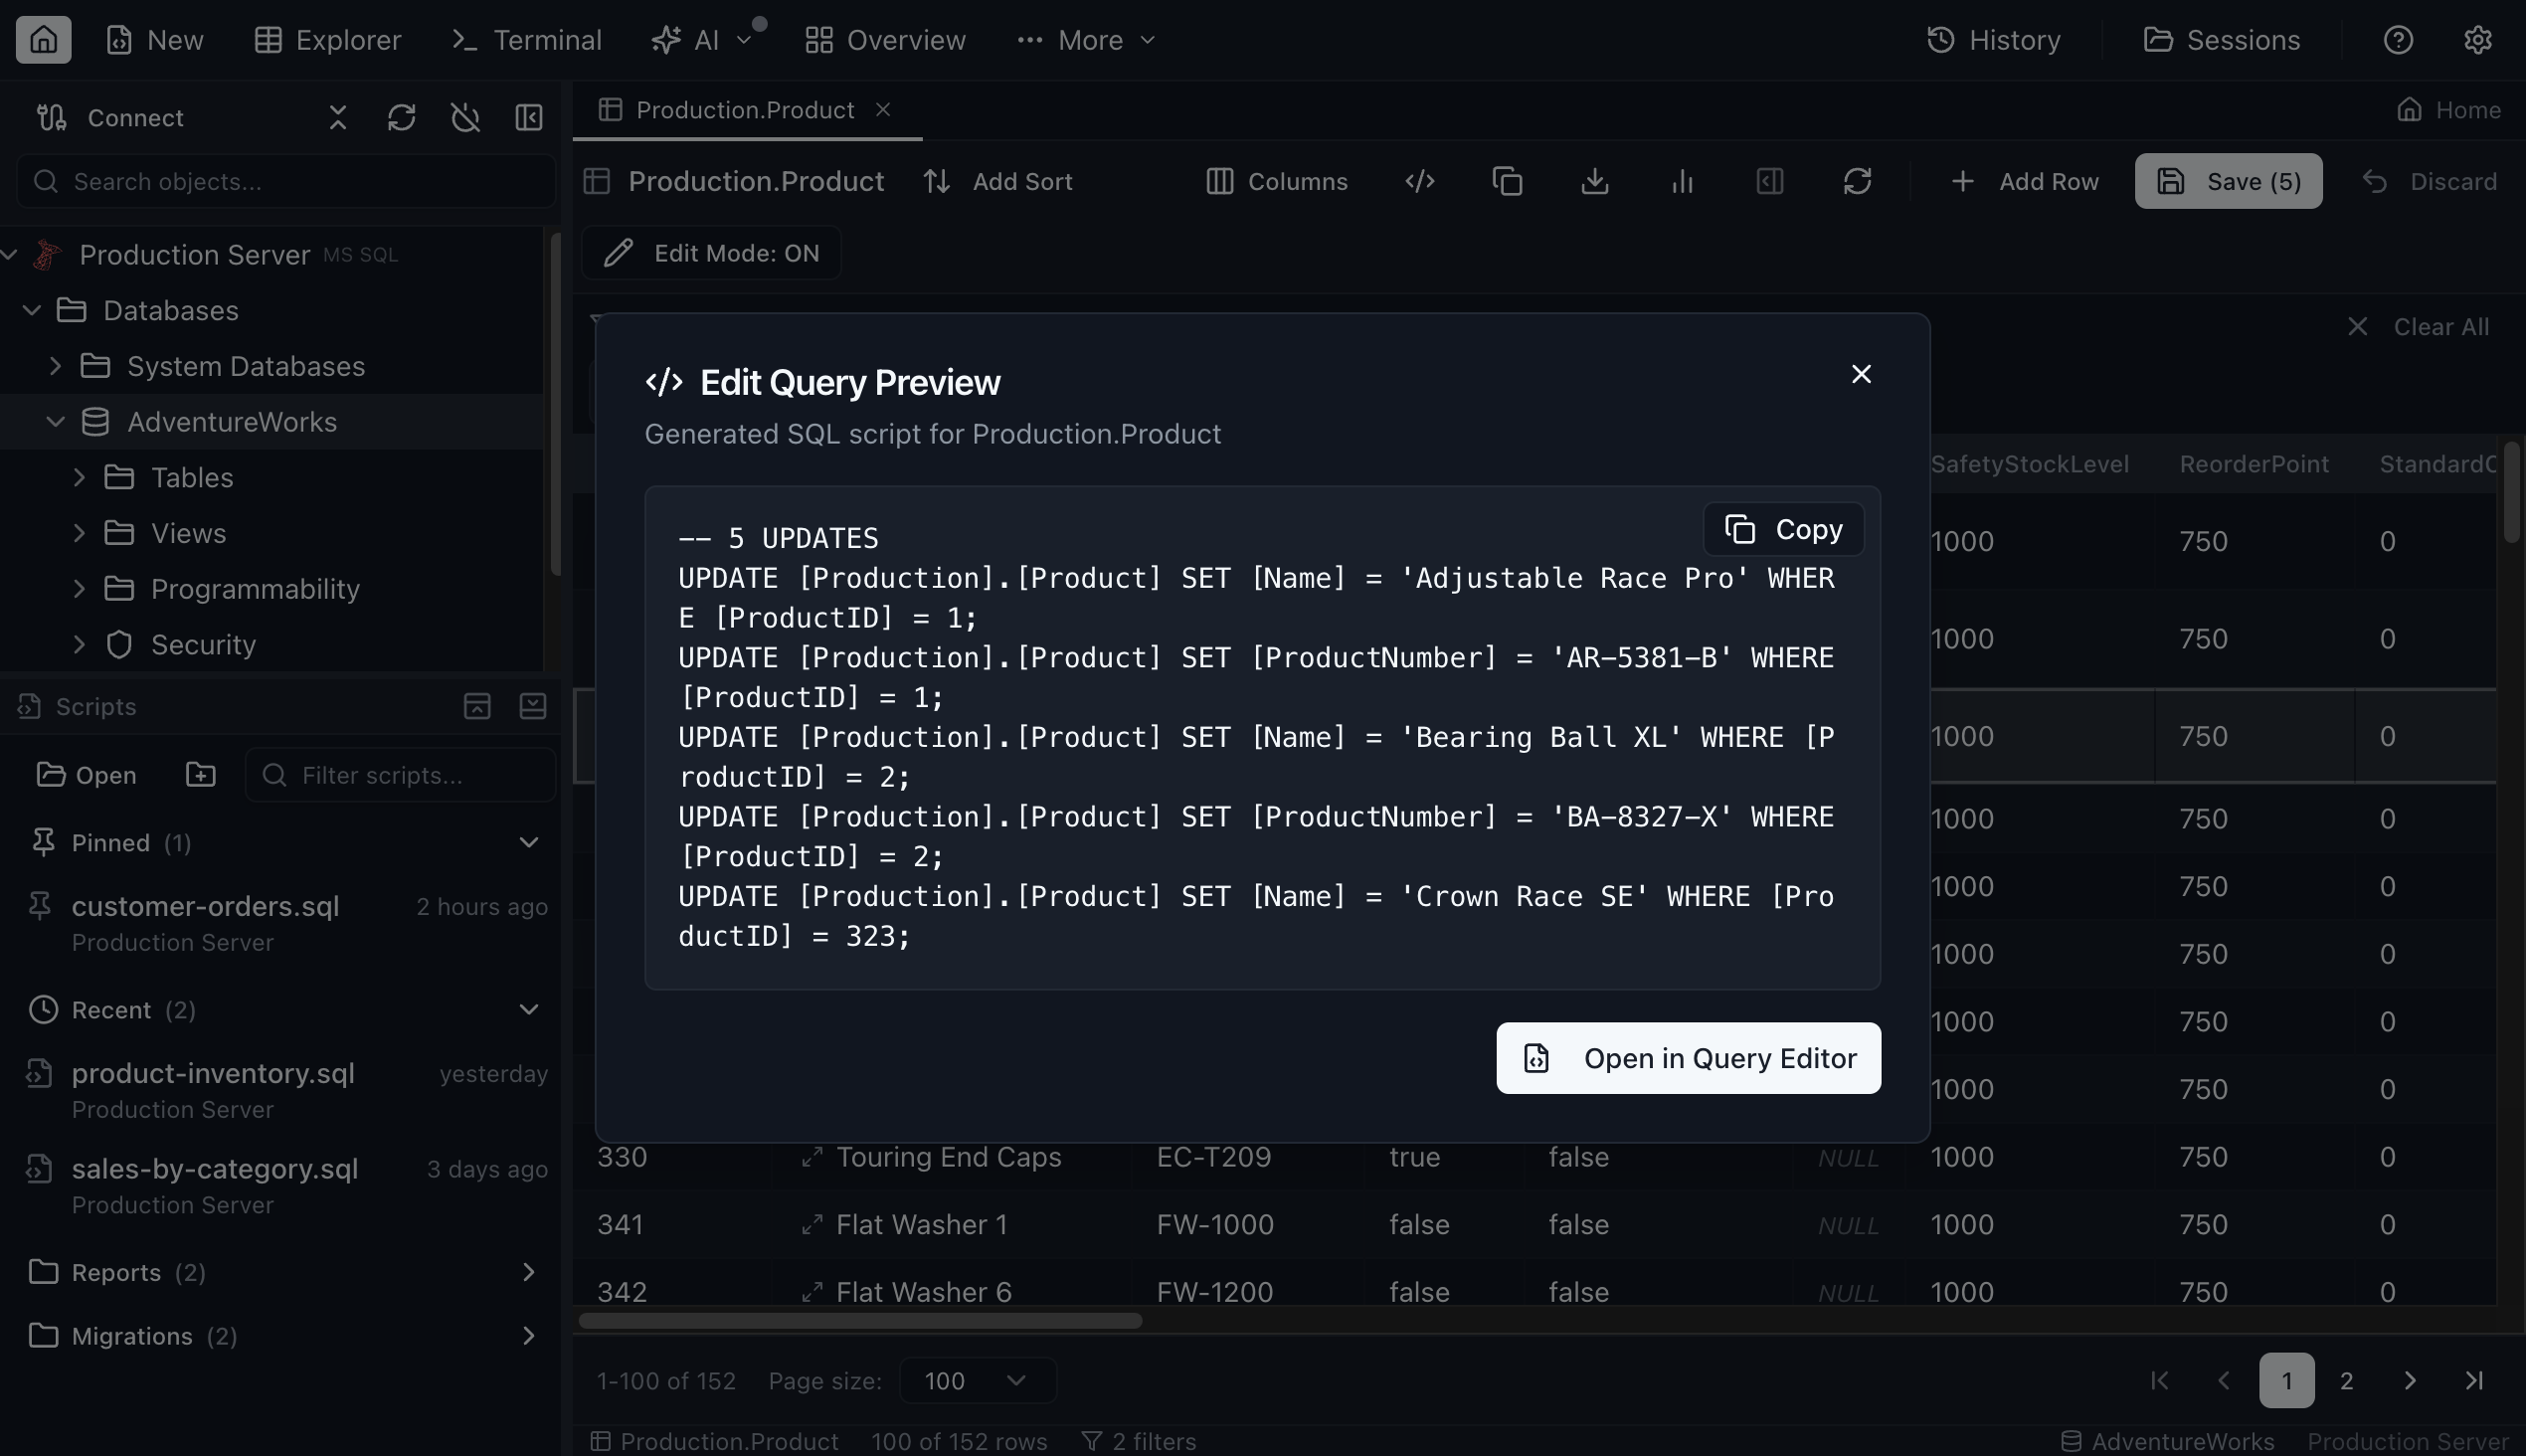Refresh the Production Server connection

[402, 117]
